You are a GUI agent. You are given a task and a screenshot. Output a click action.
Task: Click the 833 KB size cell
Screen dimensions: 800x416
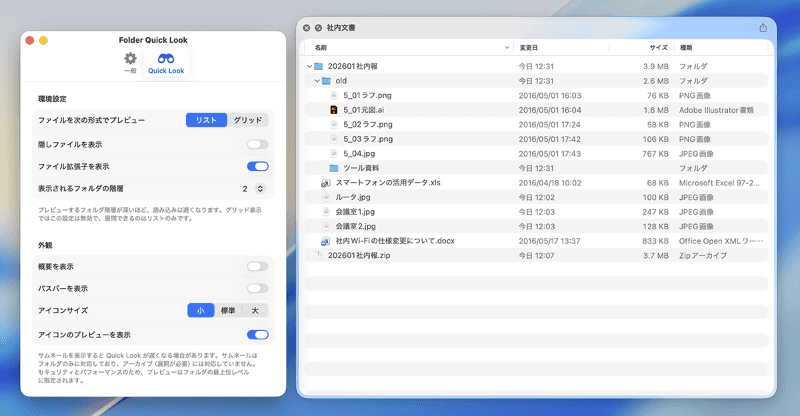(656, 241)
